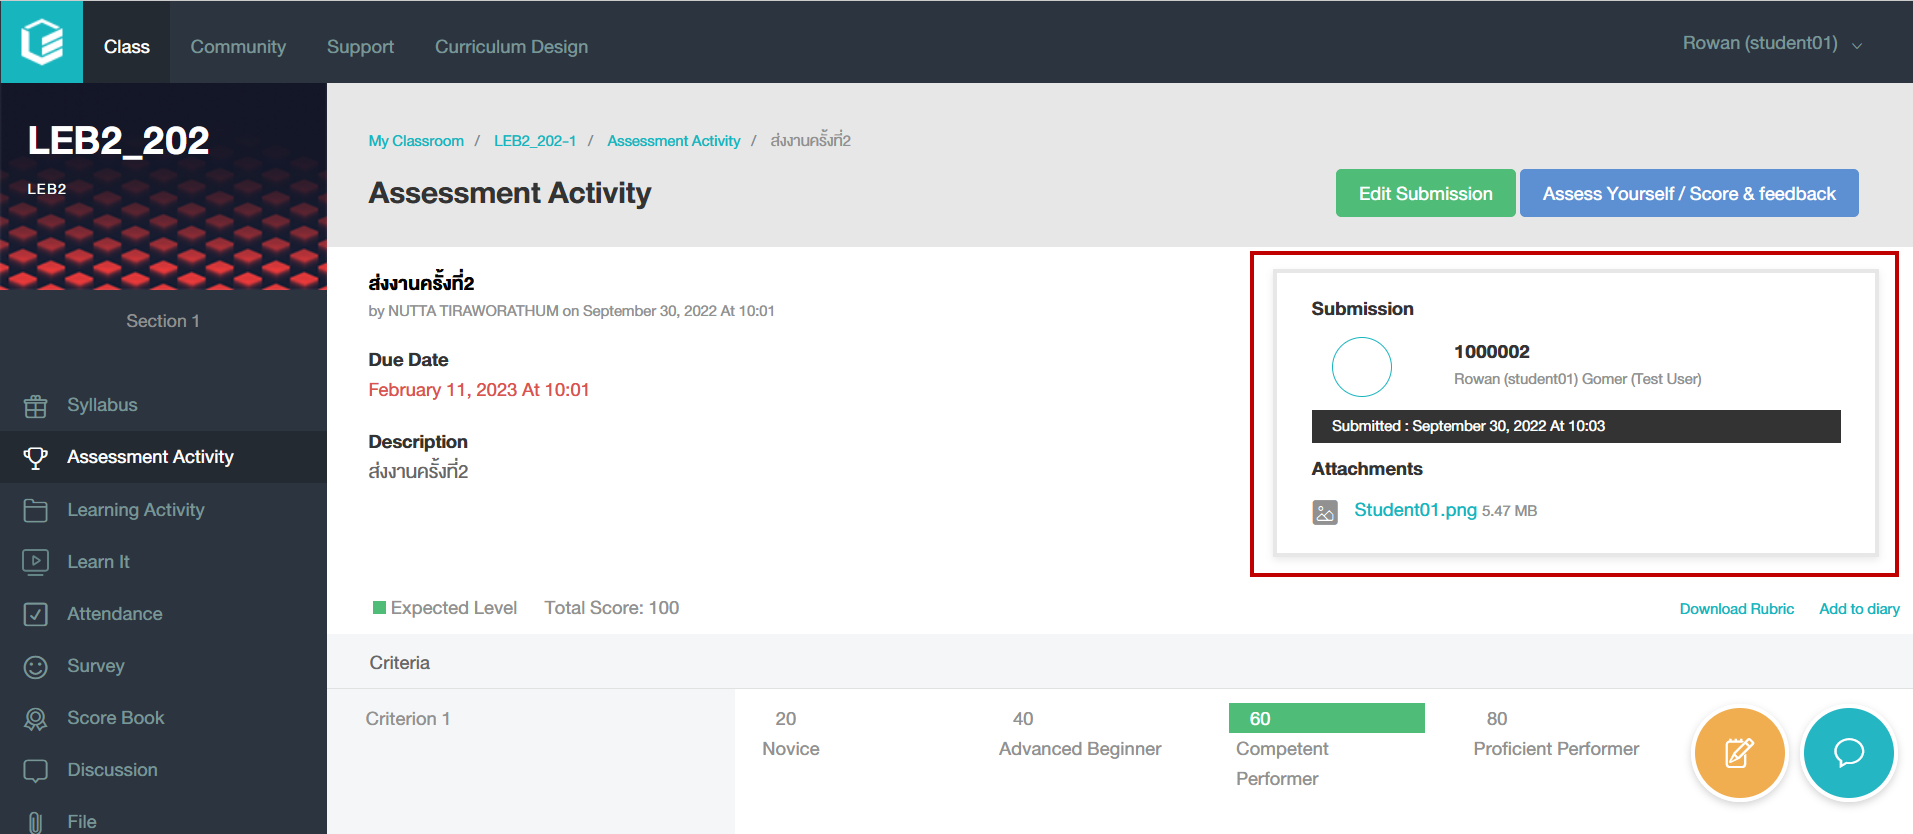Follow the My Classroom breadcrumb link
1913x834 pixels.
coord(416,141)
